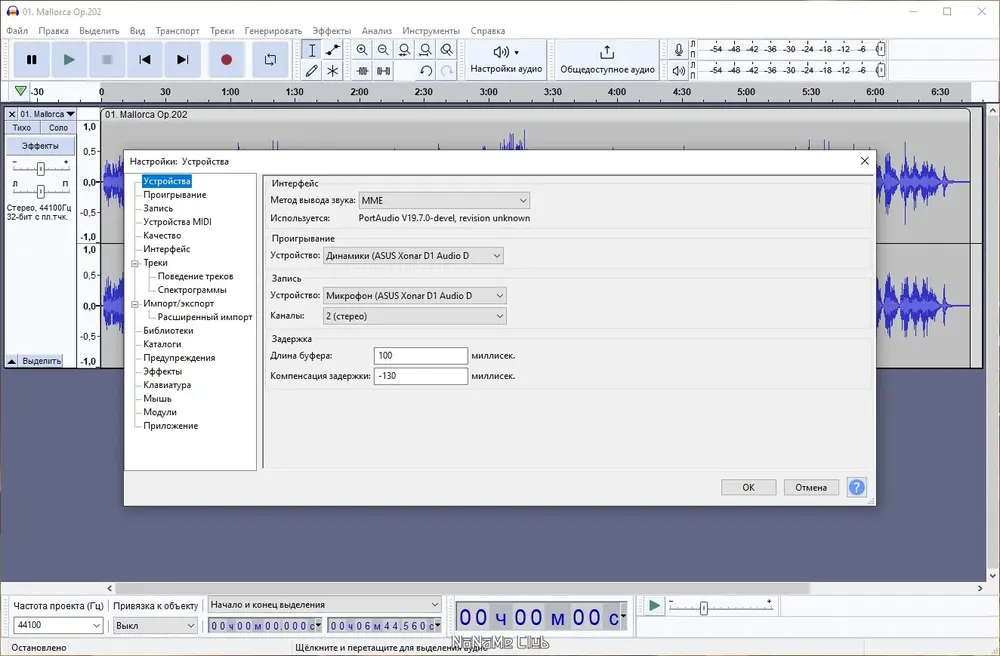The height and width of the screenshot is (656, 1000).
Task: Collapse the Треки tree node expander
Action: (x=135, y=263)
